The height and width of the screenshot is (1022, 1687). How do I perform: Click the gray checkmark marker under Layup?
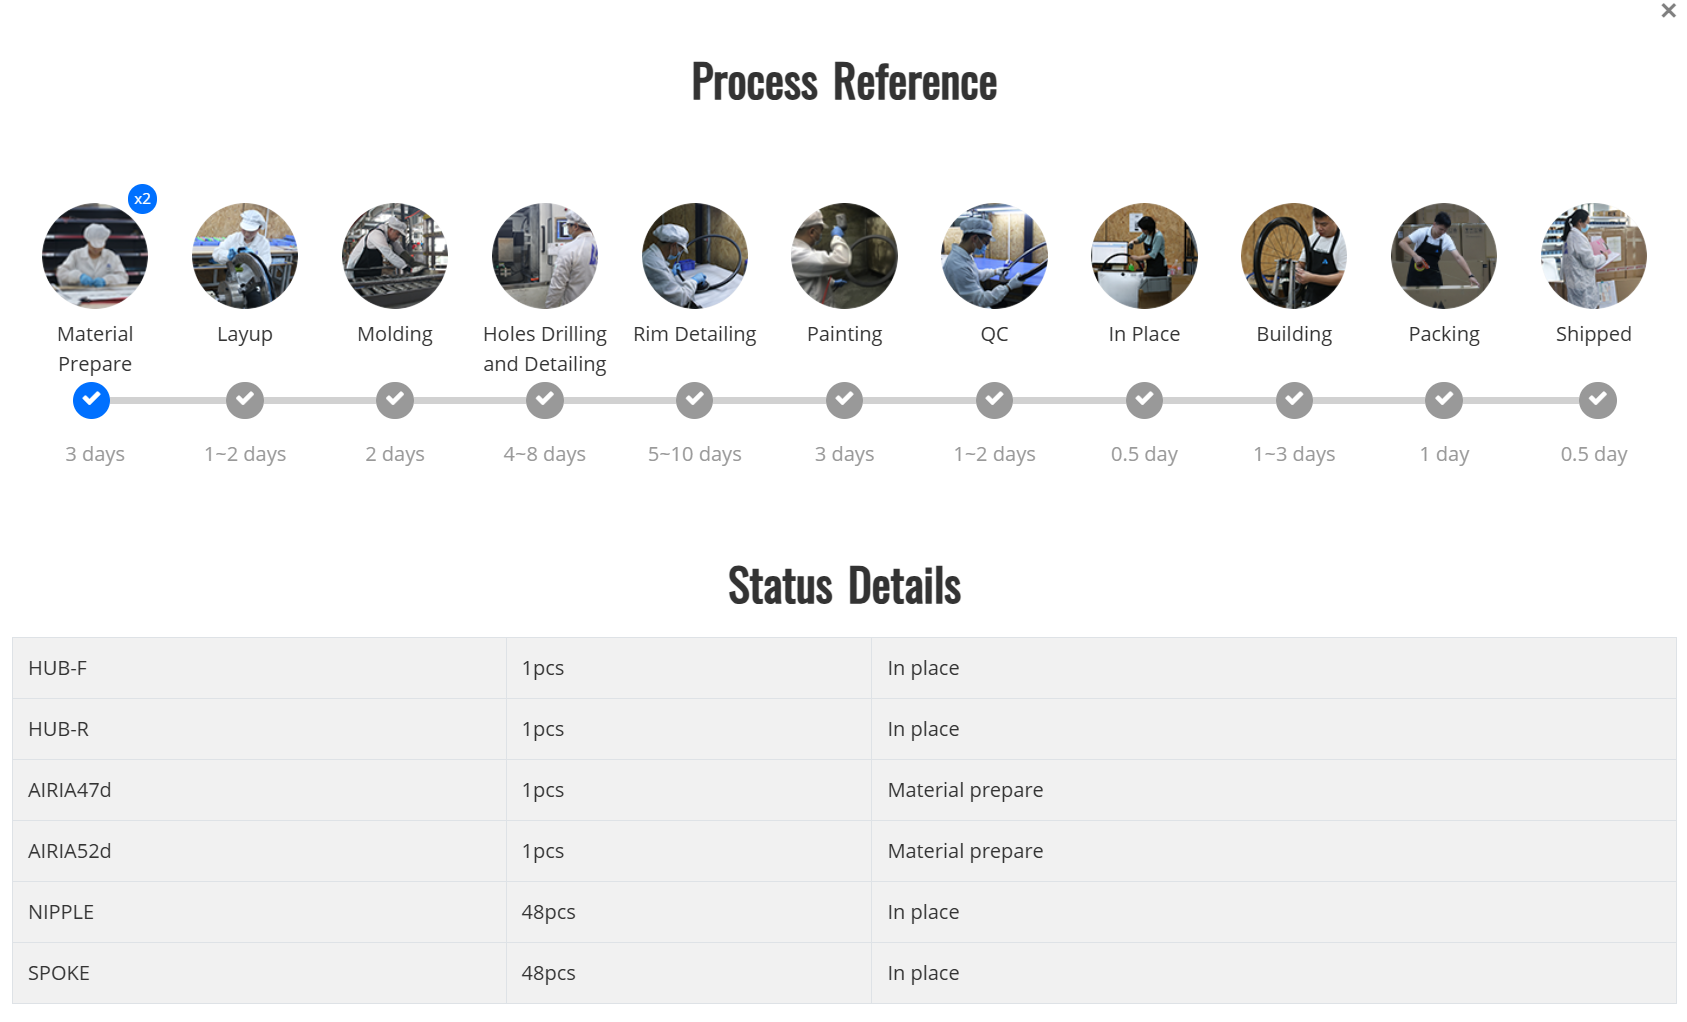[x=245, y=400]
